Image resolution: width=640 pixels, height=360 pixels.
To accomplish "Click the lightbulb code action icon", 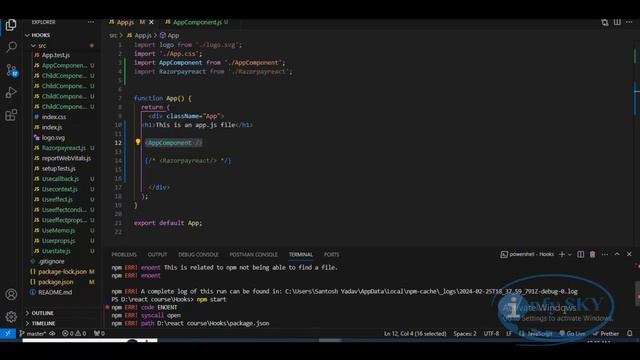I will click(138, 142).
